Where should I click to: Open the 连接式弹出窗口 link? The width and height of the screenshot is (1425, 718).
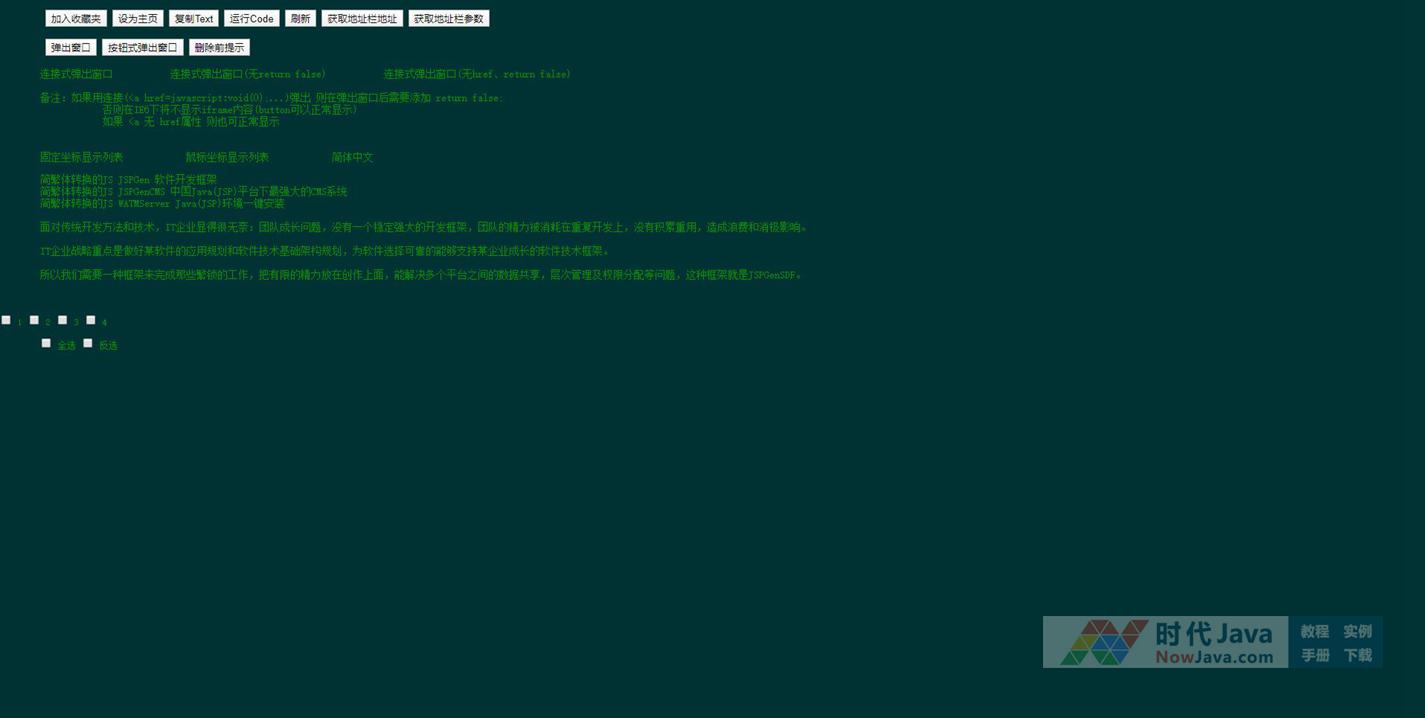tap(76, 74)
